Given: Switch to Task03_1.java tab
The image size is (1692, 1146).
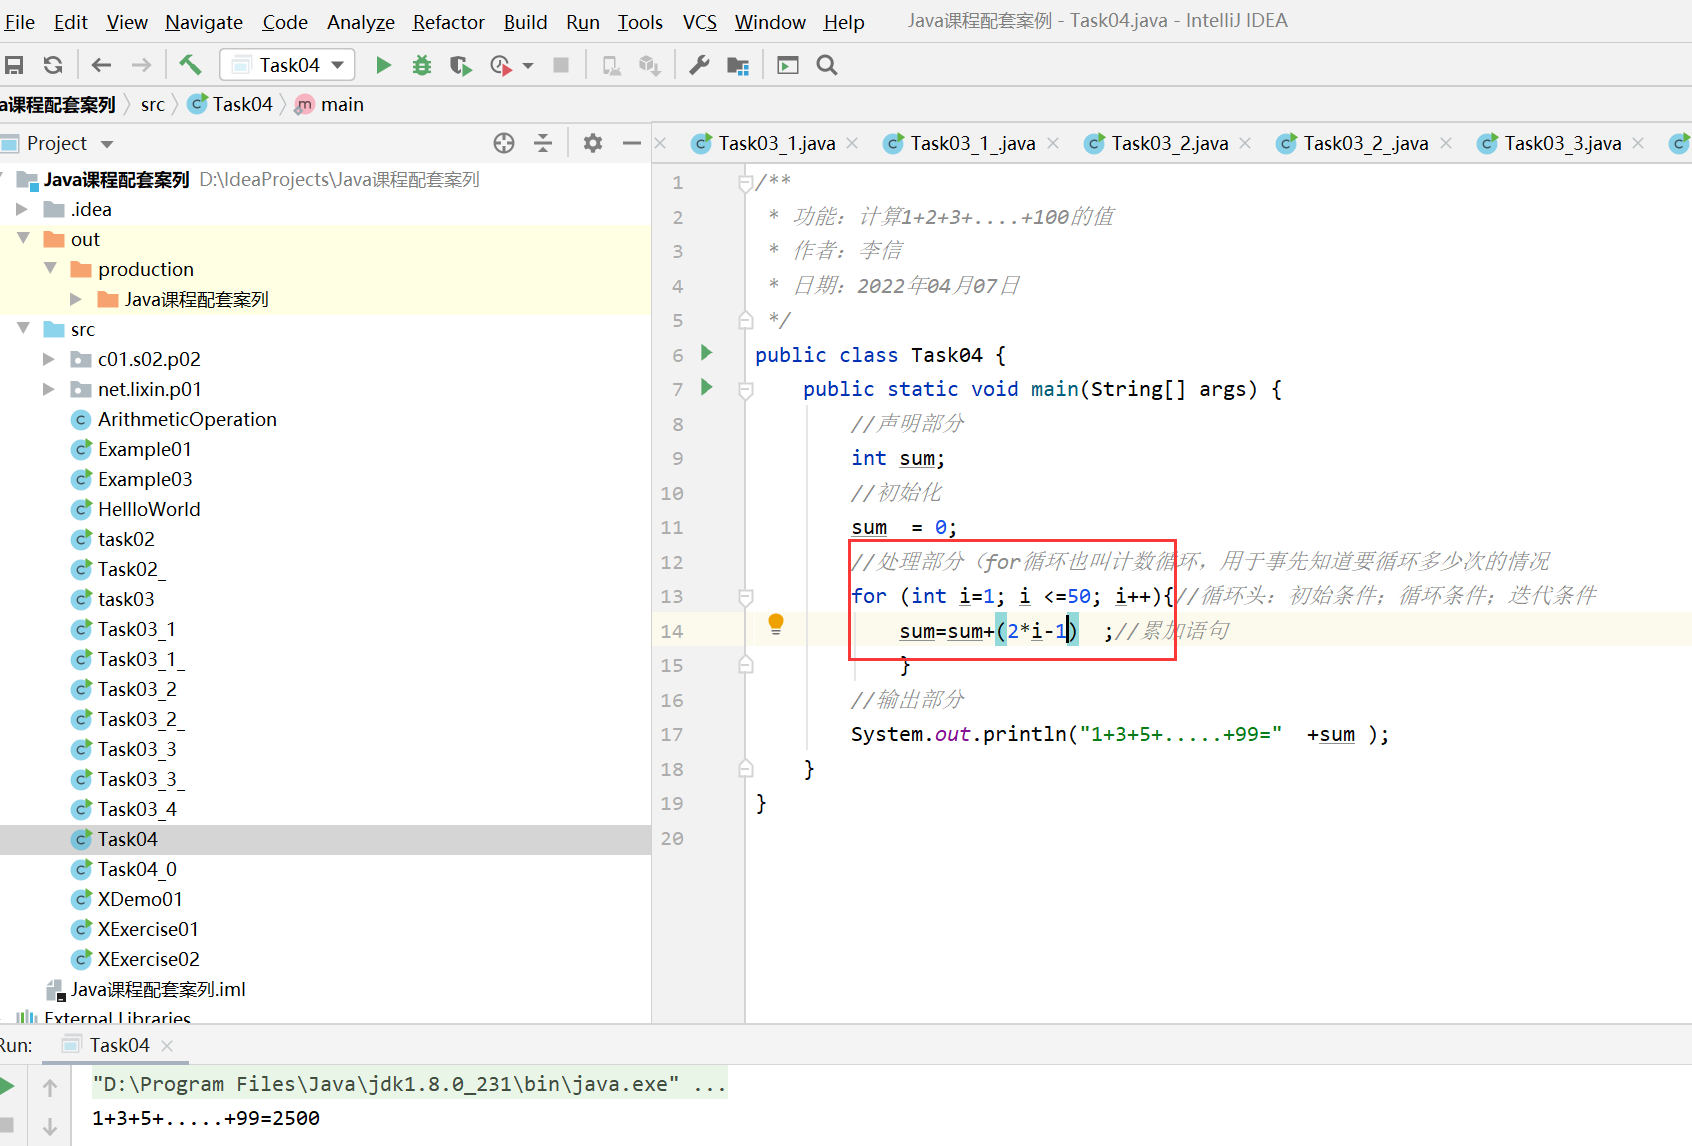Looking at the screenshot, I should click(x=776, y=143).
